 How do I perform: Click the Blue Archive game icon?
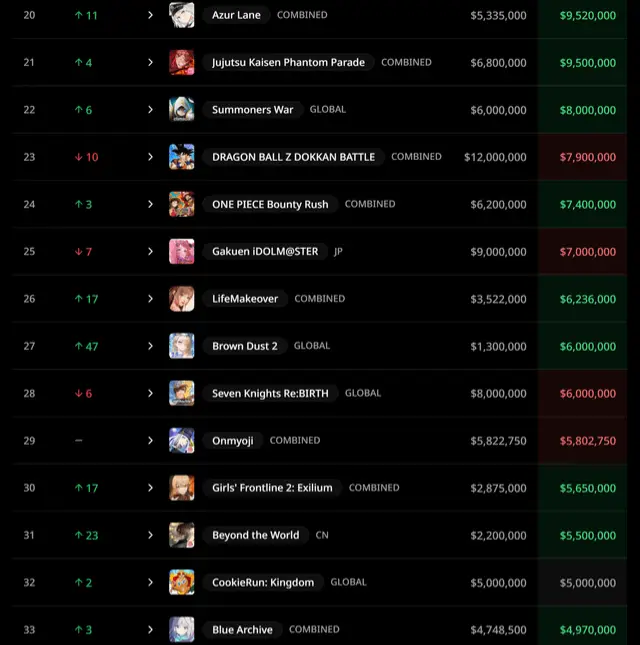pos(182,629)
